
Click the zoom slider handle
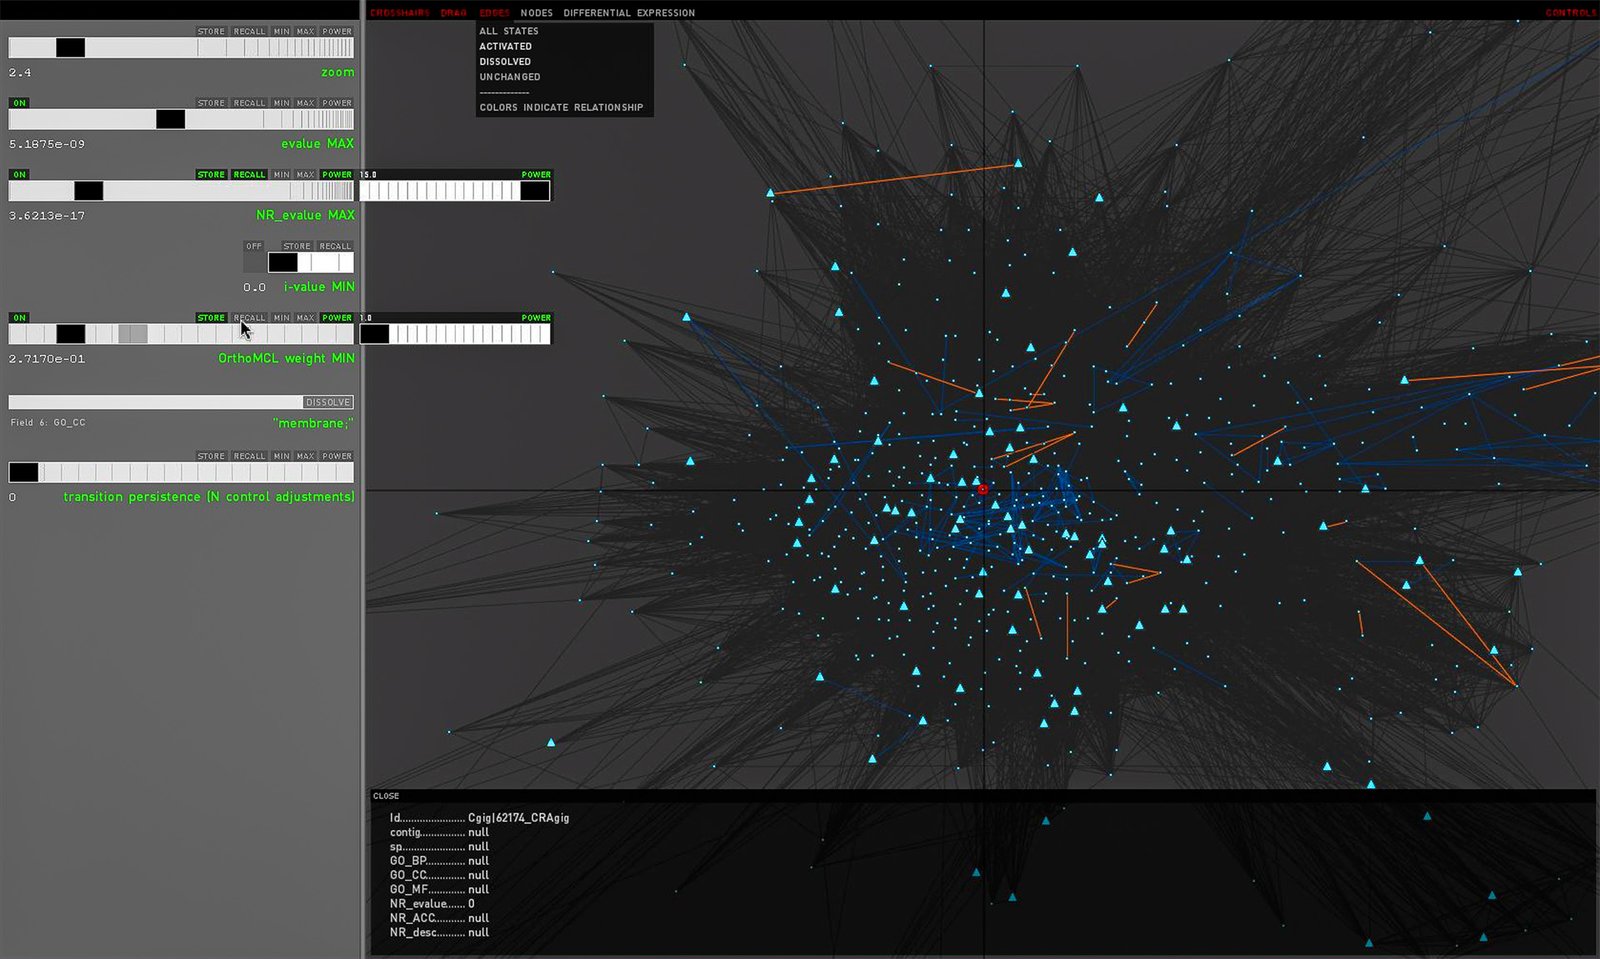pos(70,47)
